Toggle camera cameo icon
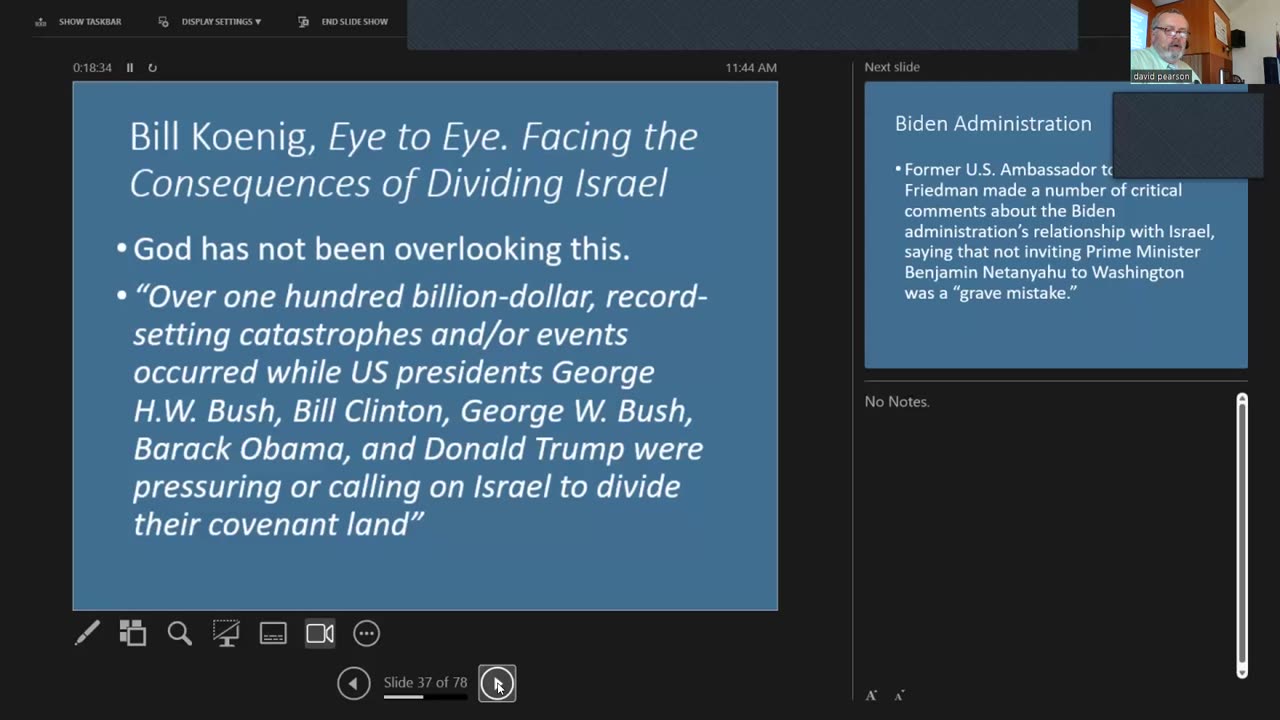 click(x=320, y=633)
